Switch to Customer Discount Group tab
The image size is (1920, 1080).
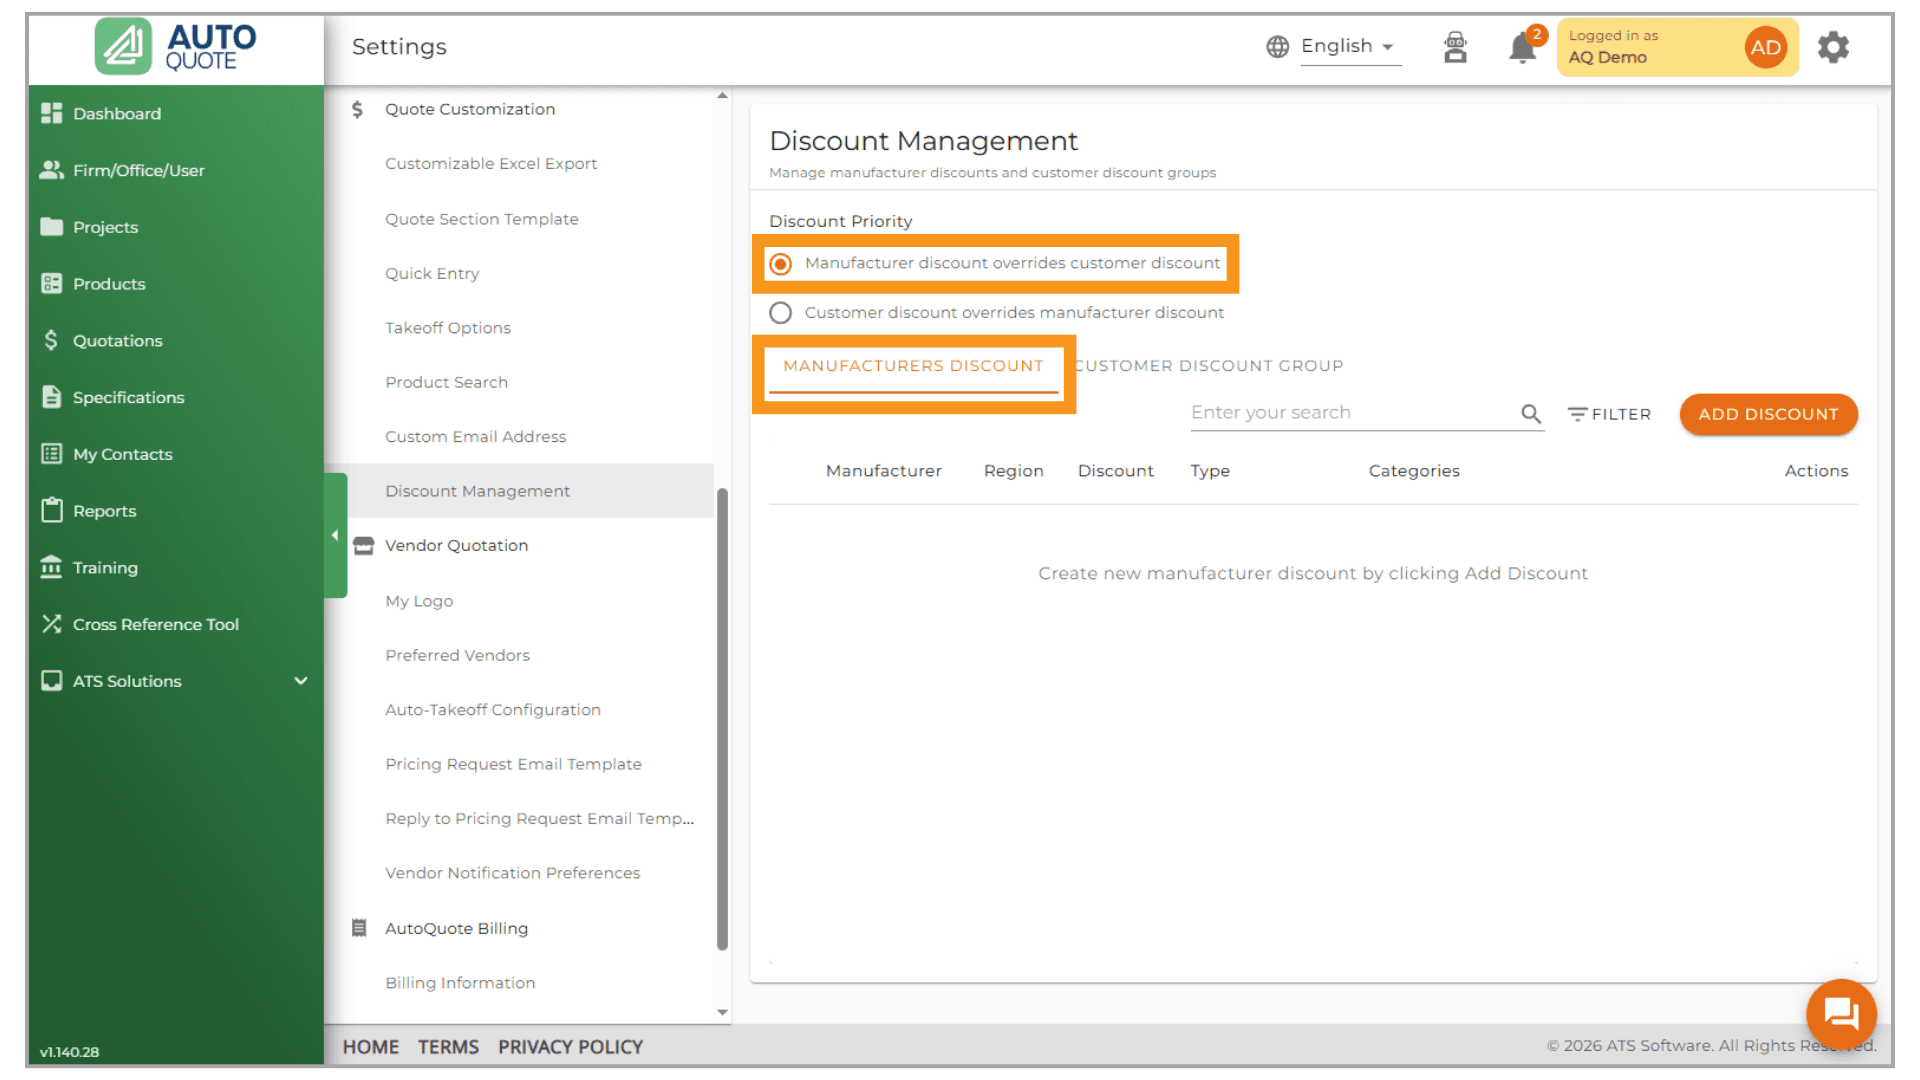coord(1209,366)
